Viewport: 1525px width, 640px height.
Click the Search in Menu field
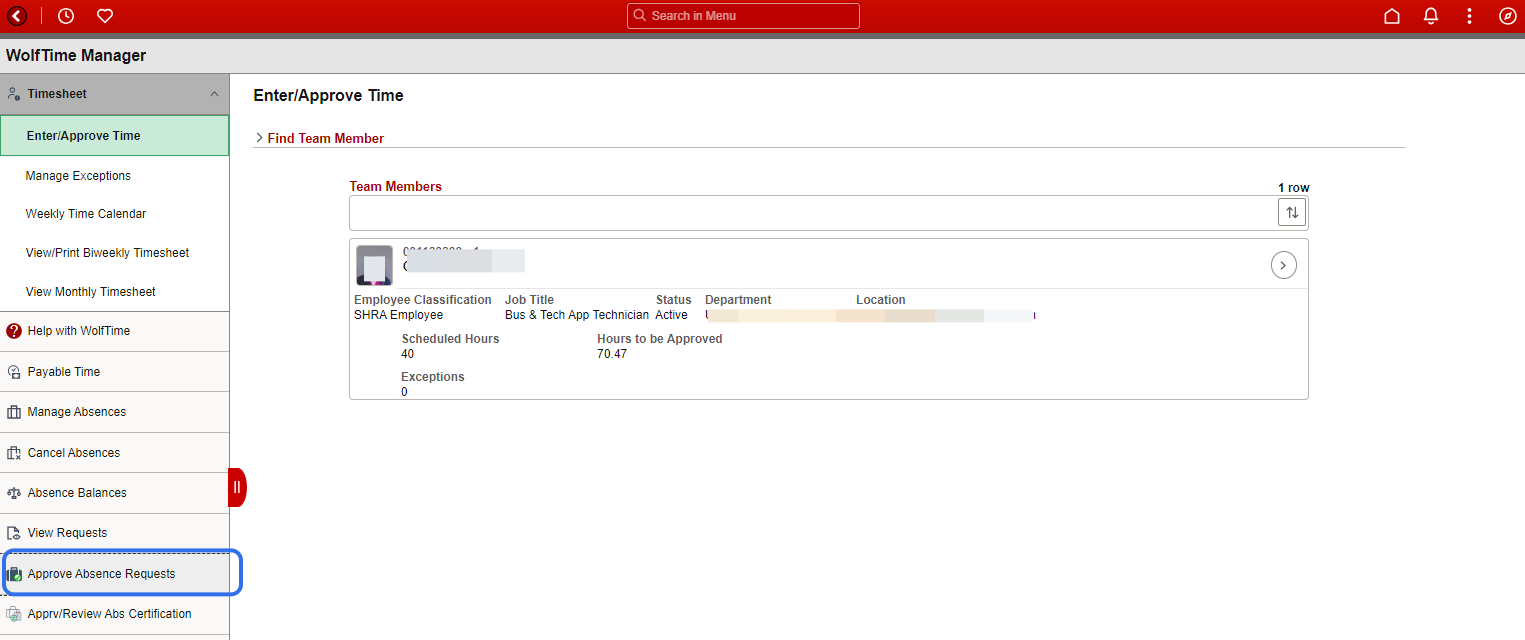pyautogui.click(x=743, y=16)
